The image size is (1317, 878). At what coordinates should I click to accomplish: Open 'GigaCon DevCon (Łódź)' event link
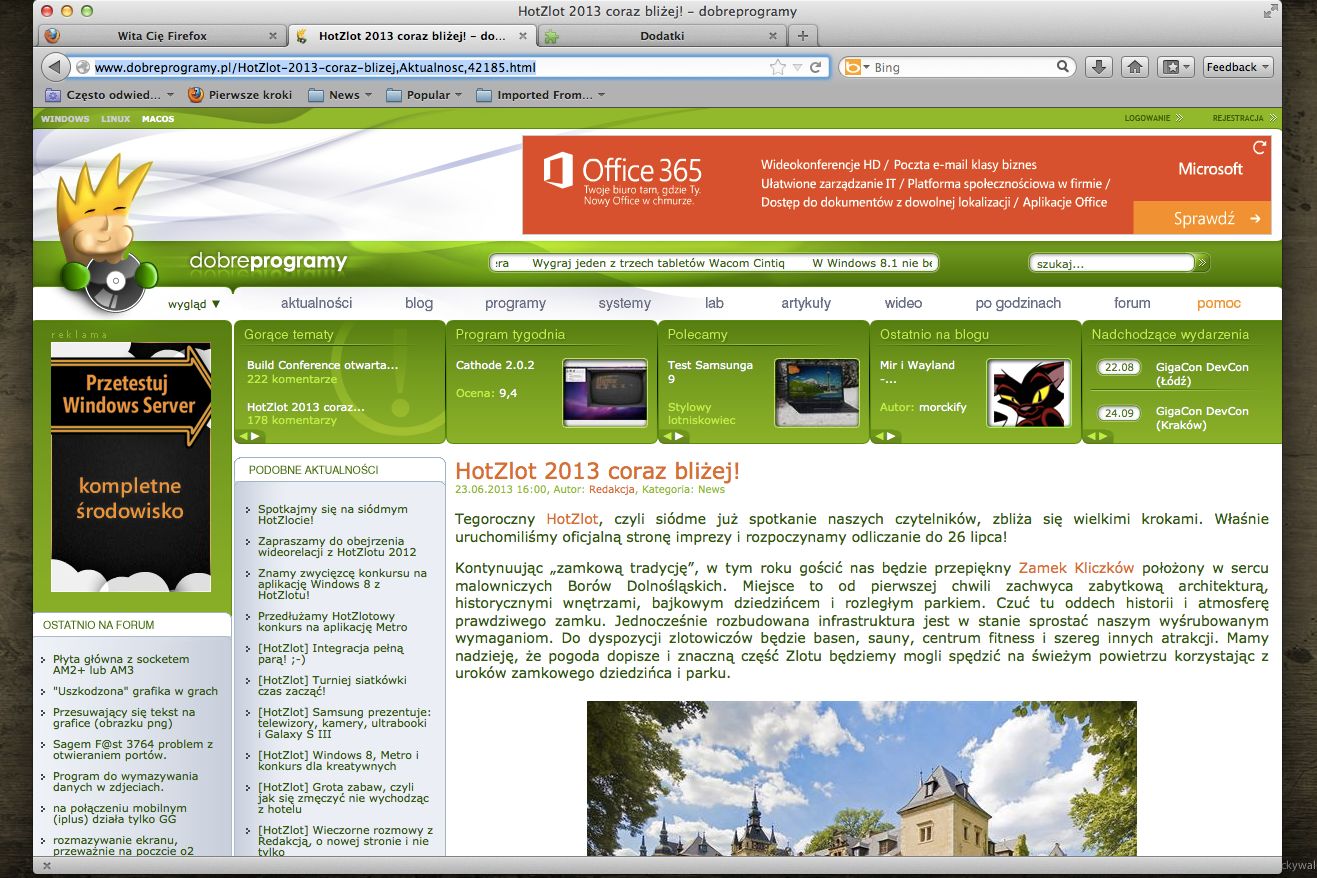(x=1202, y=374)
